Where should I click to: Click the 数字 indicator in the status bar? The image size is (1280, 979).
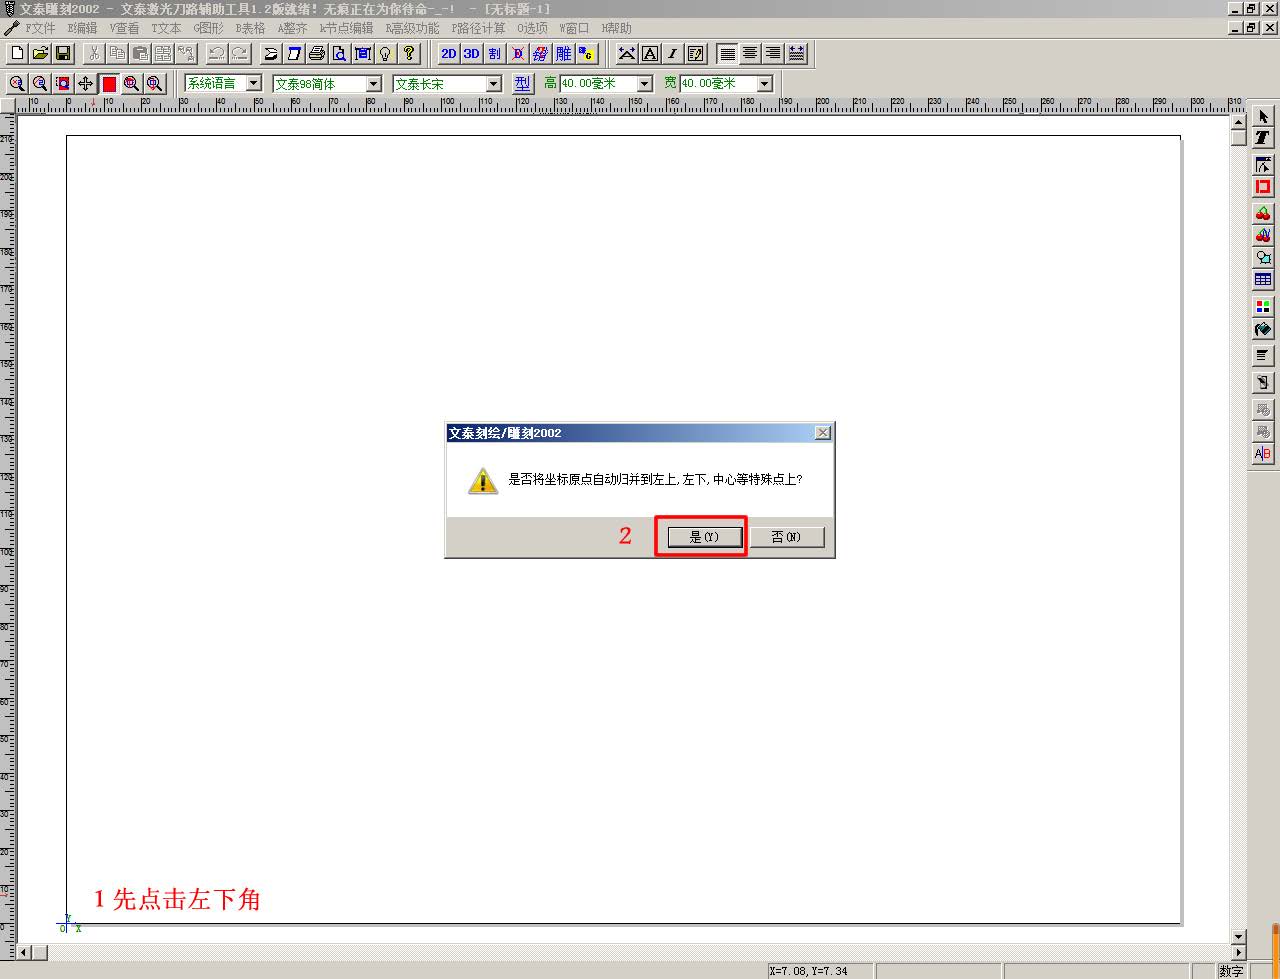1231,971
